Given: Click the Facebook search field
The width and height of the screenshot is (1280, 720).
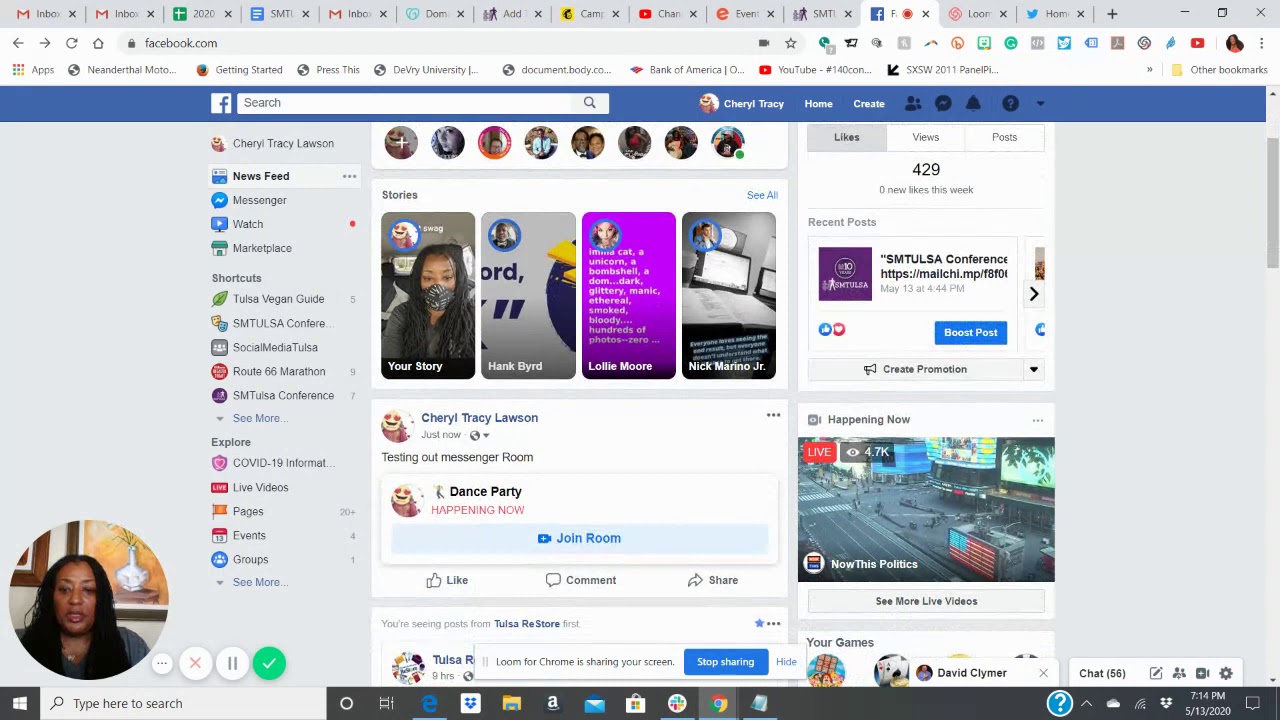Looking at the screenshot, I should coord(405,102).
